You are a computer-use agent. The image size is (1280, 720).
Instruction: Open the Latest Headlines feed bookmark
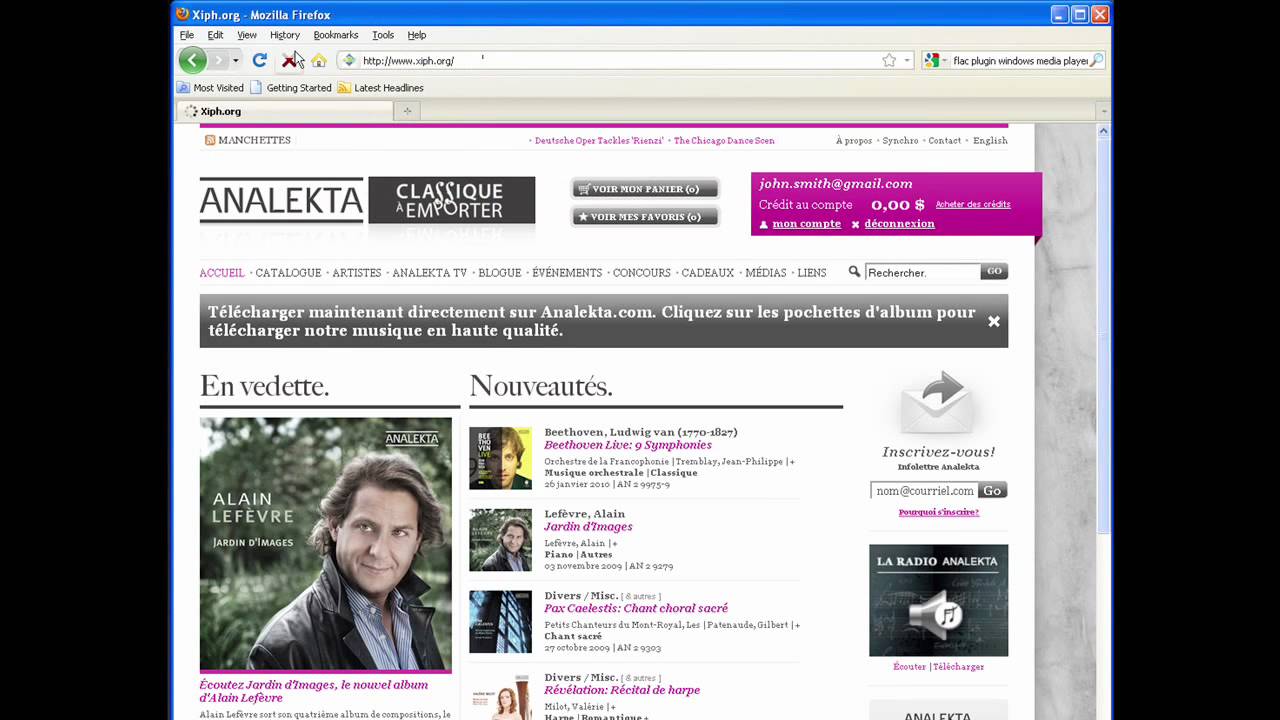[x=380, y=88]
